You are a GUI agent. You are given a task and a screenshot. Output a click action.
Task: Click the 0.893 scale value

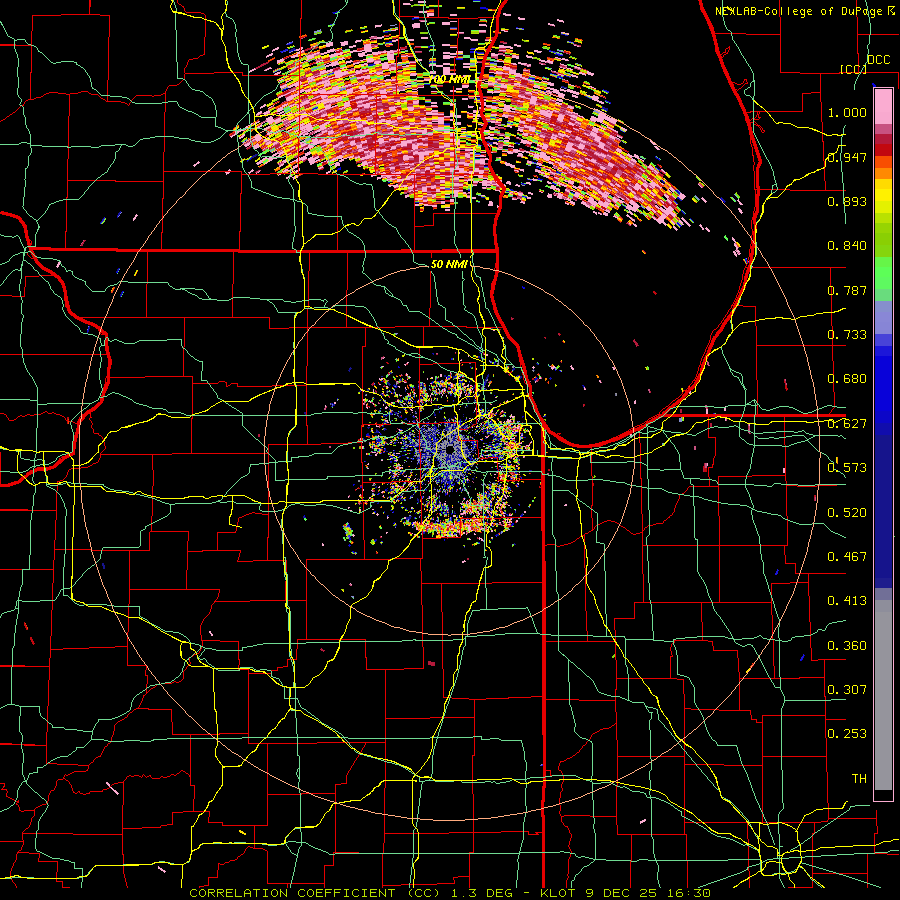point(847,201)
